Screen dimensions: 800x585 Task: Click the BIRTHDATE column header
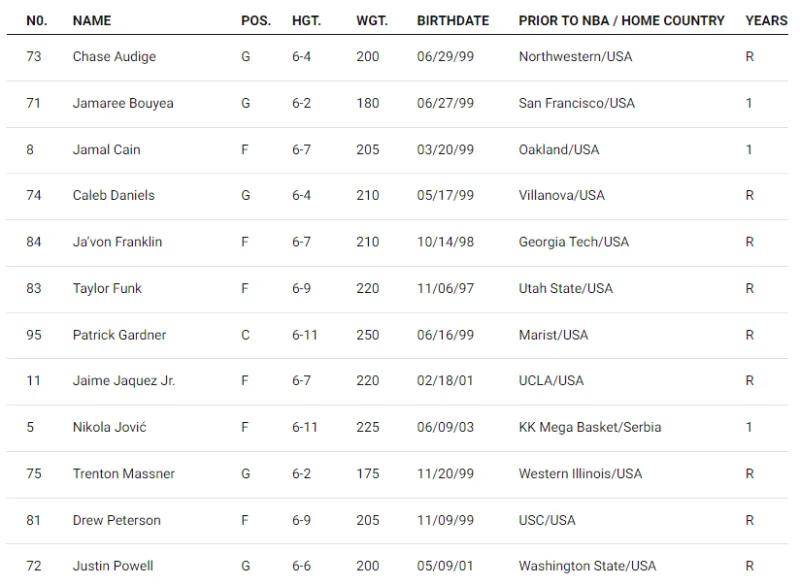(453, 20)
